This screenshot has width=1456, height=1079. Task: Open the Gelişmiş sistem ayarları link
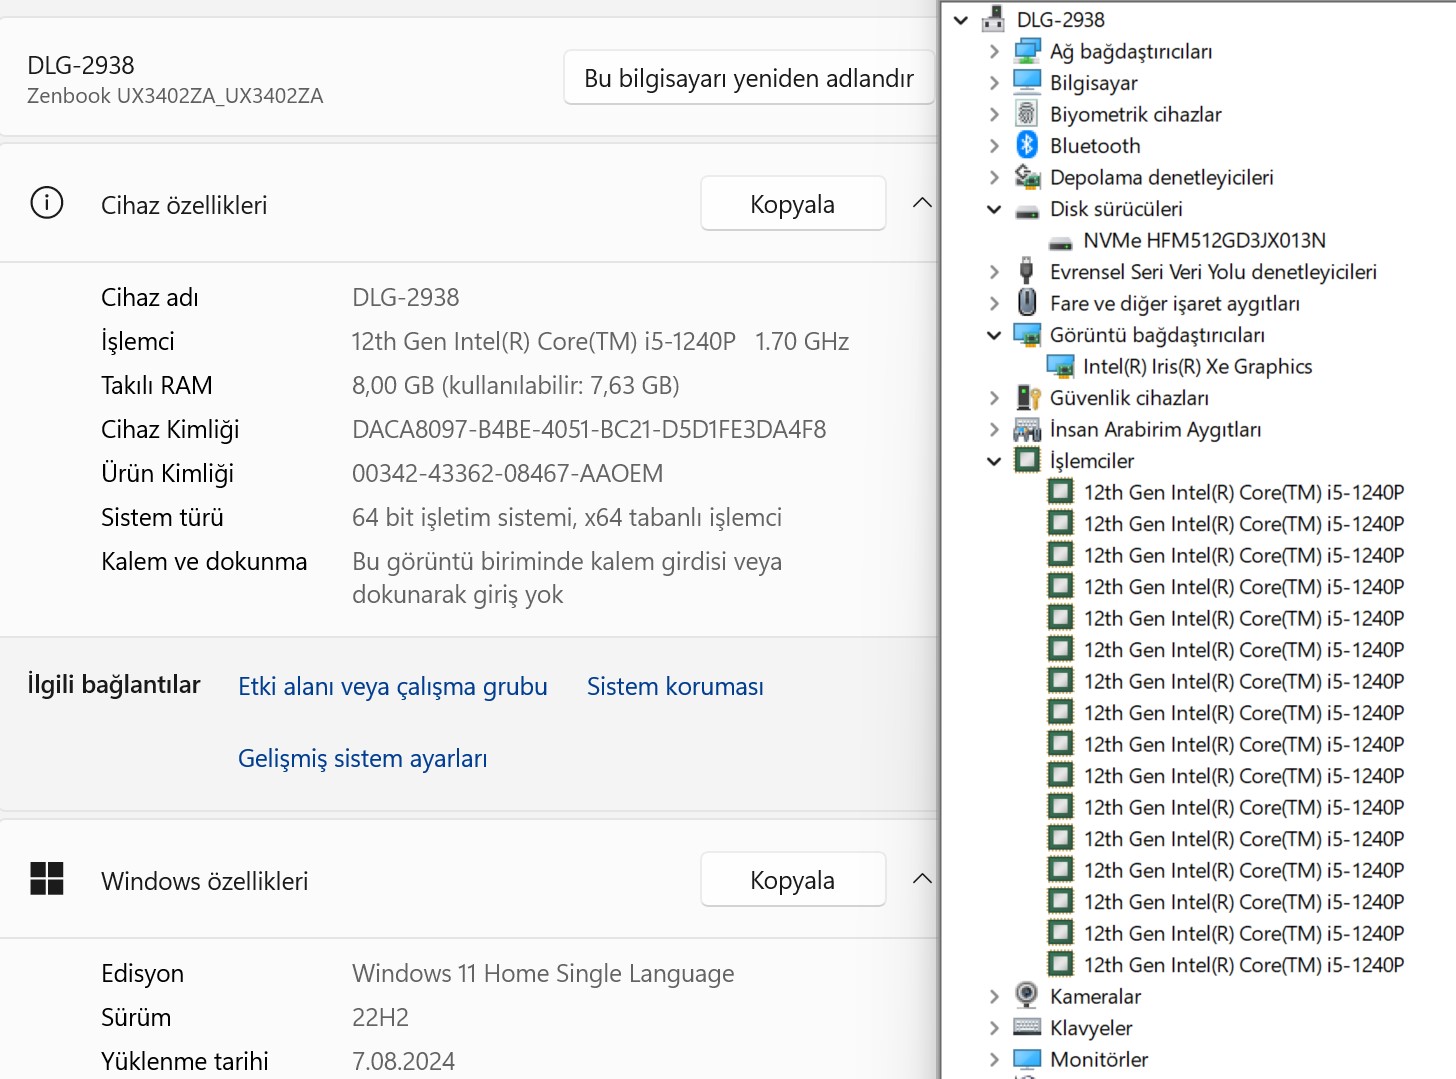click(x=363, y=758)
